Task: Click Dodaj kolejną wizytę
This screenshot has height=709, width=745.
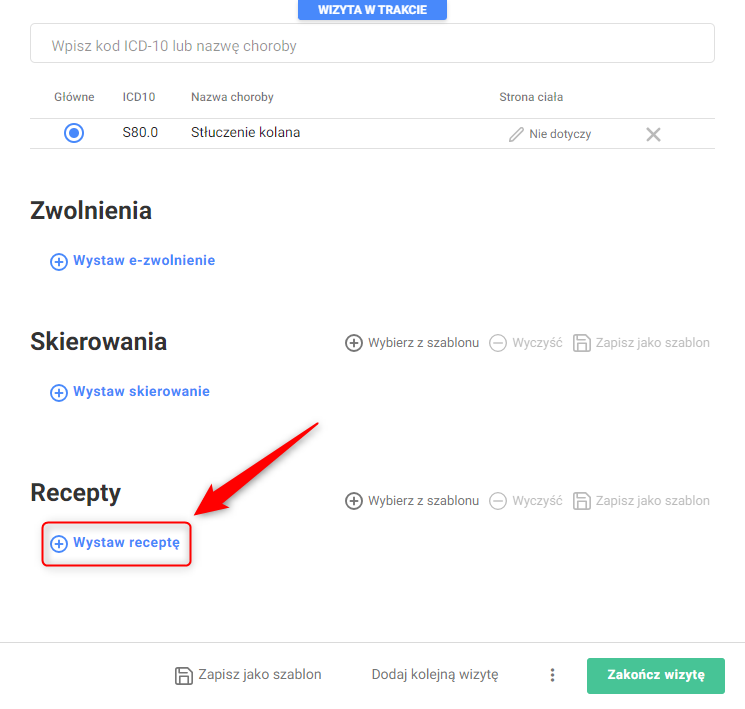Action: click(435, 675)
